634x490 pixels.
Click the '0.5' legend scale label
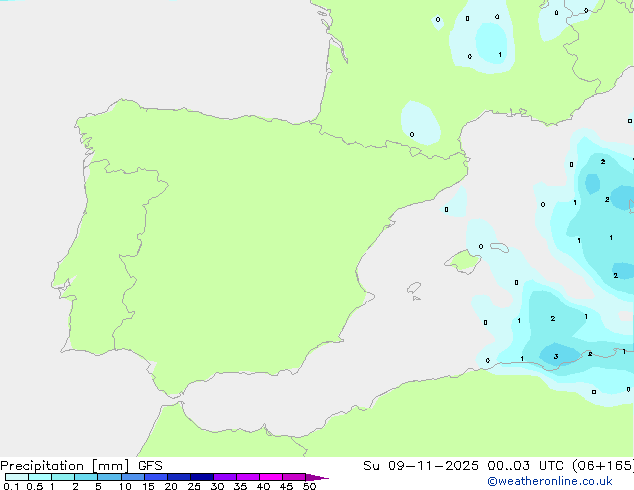[35, 486]
